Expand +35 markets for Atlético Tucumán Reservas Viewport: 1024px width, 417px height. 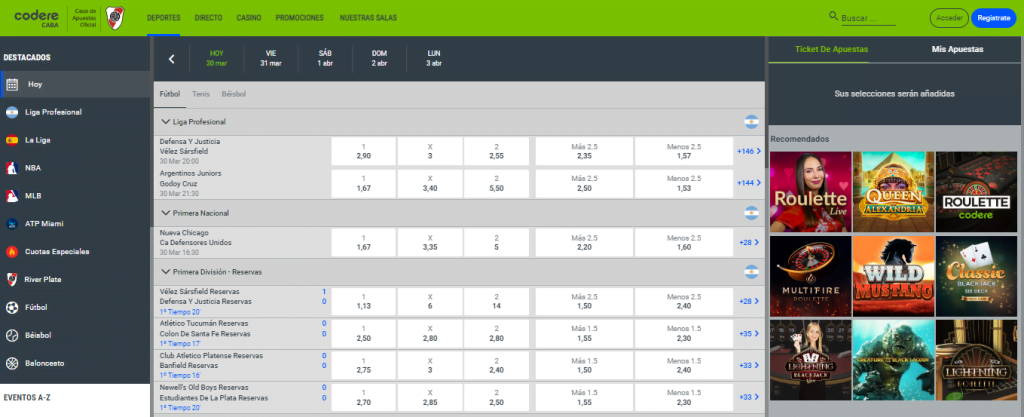pyautogui.click(x=748, y=333)
